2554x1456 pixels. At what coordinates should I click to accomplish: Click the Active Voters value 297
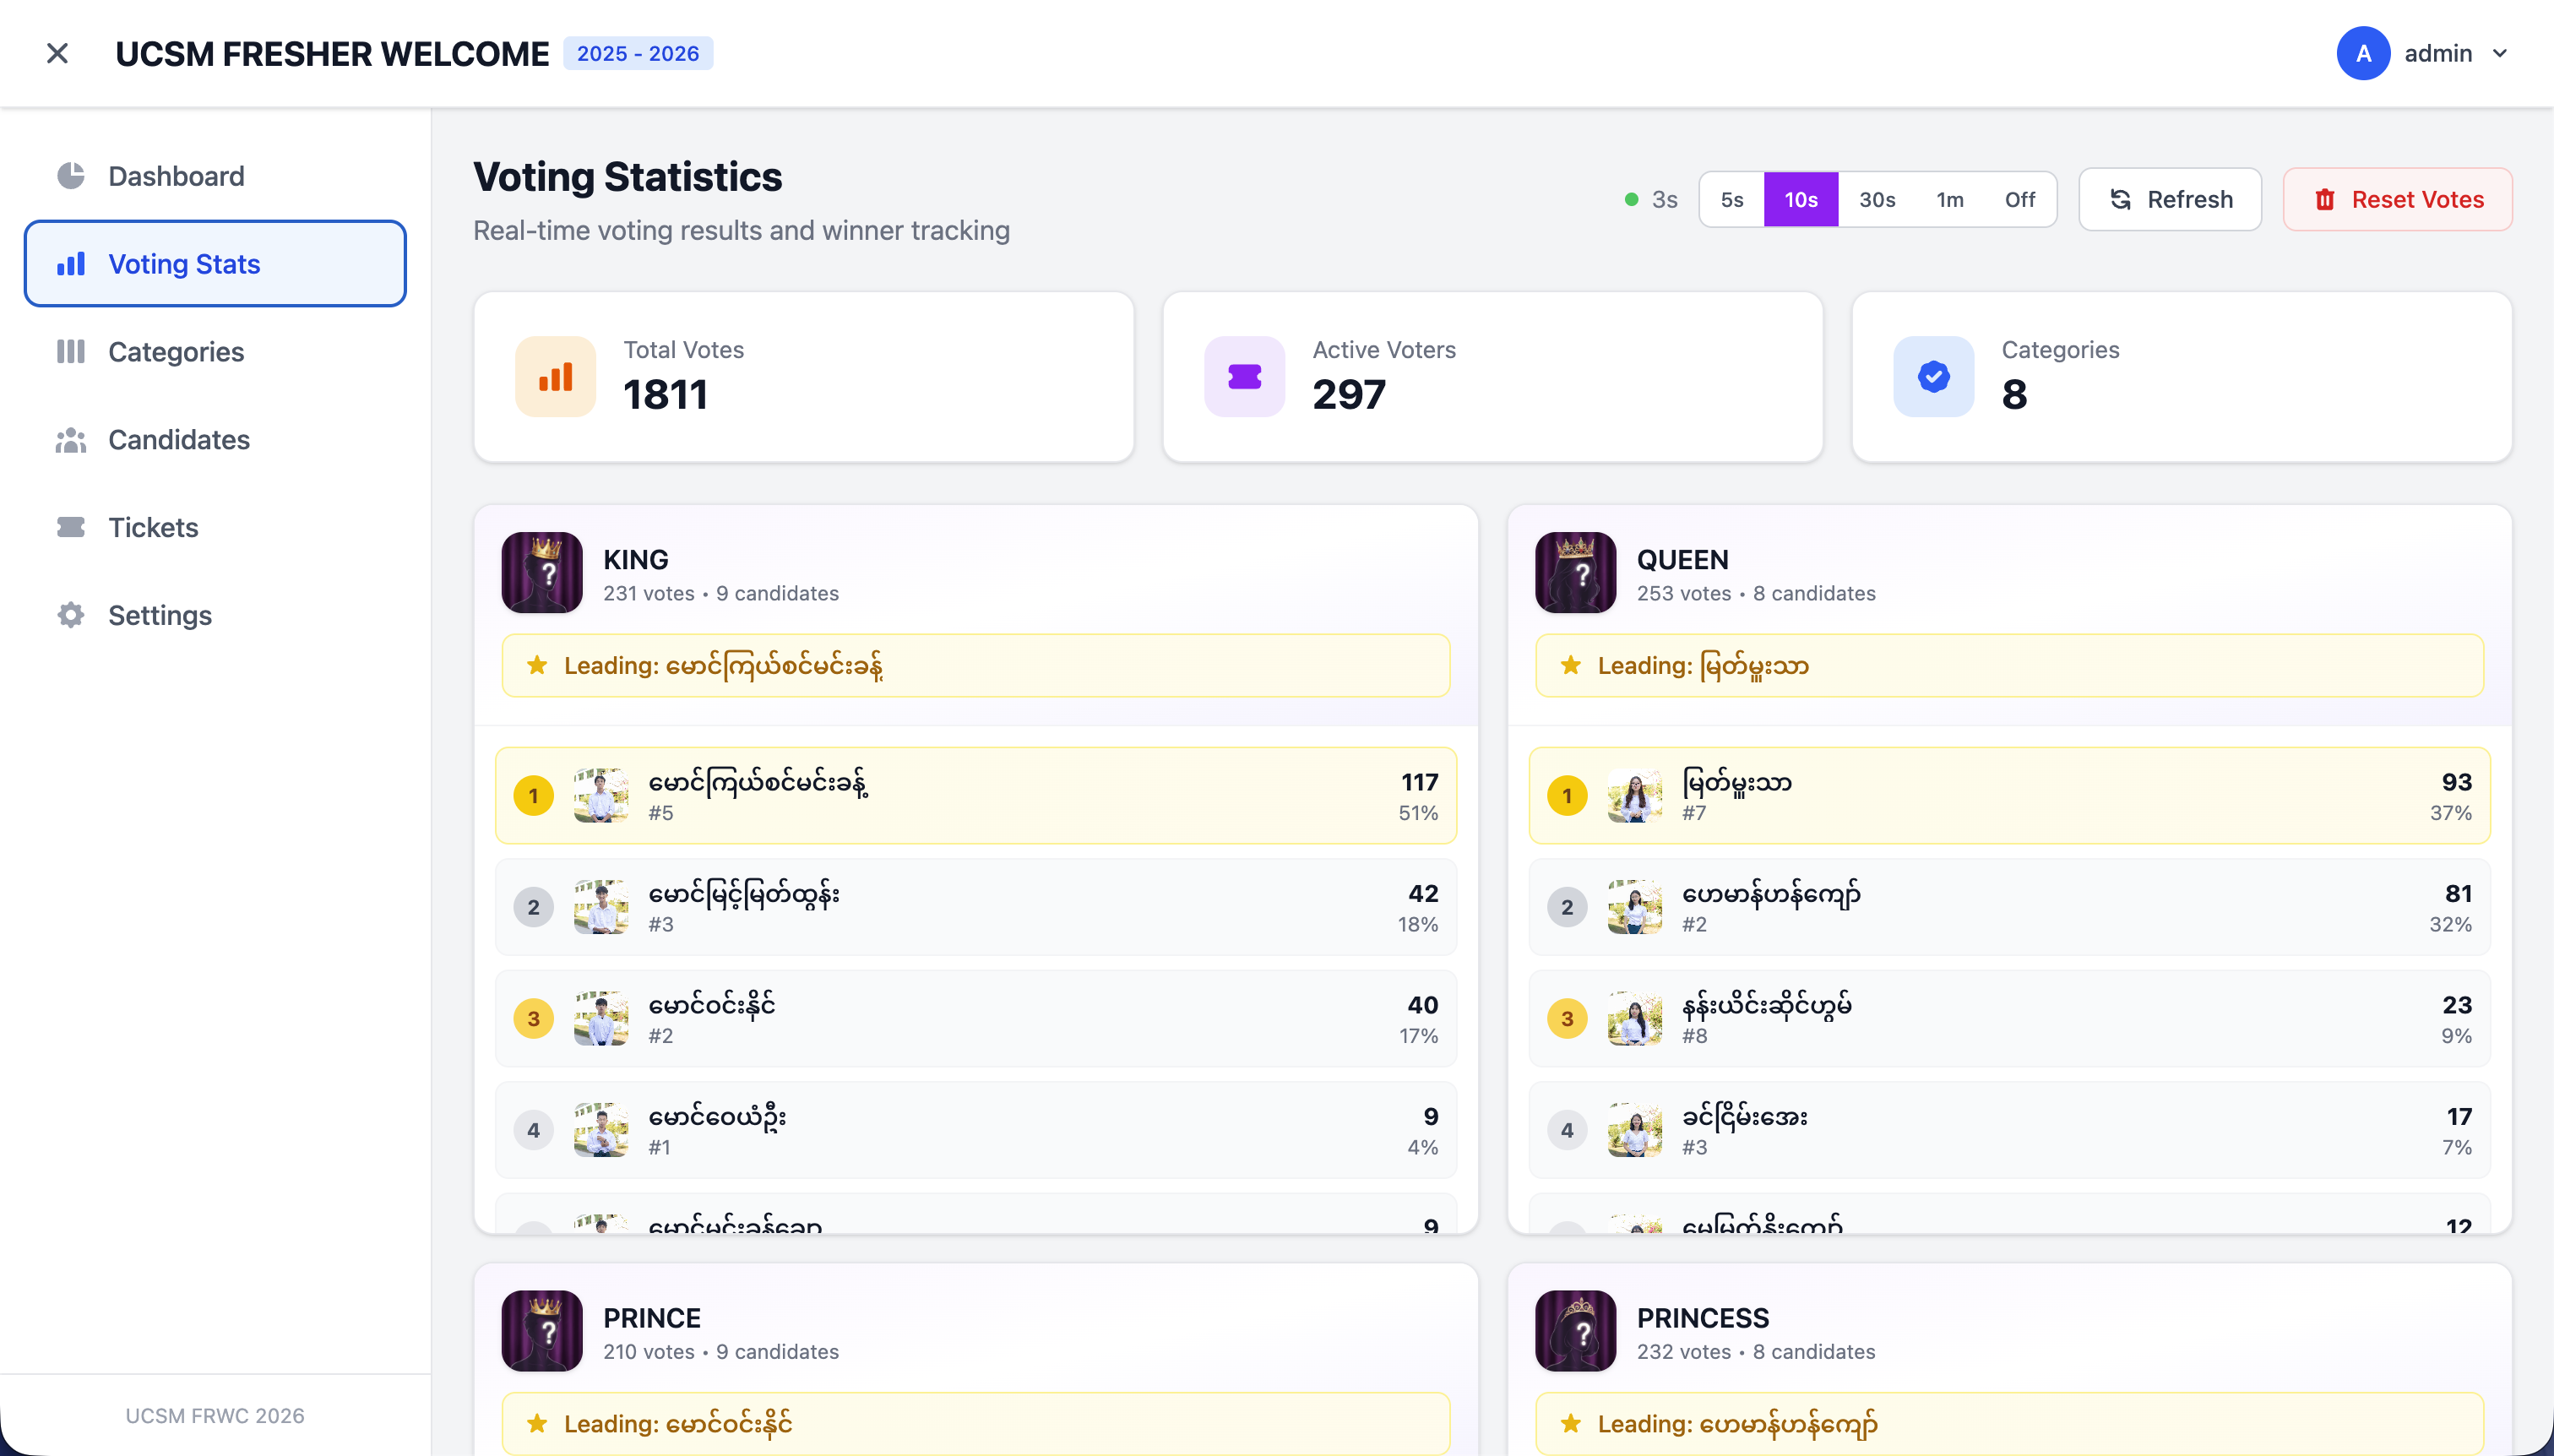tap(1349, 395)
